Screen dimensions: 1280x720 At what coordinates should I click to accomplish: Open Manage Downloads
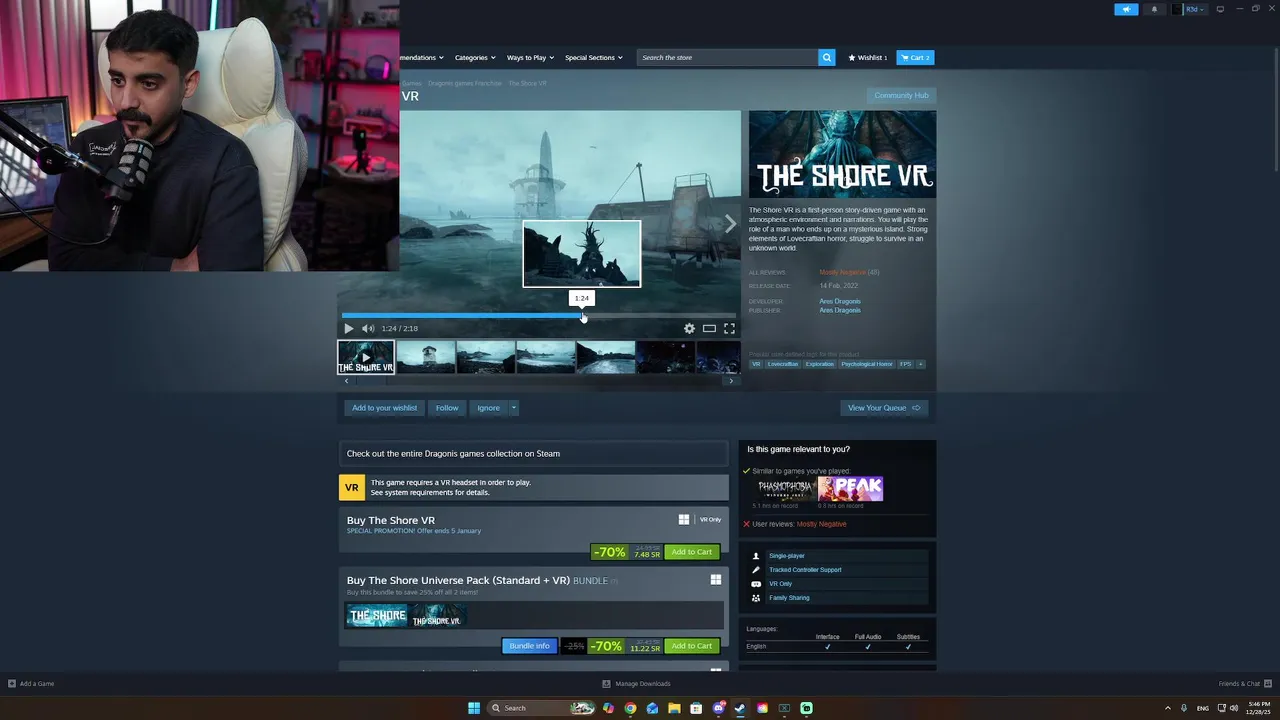(x=637, y=684)
